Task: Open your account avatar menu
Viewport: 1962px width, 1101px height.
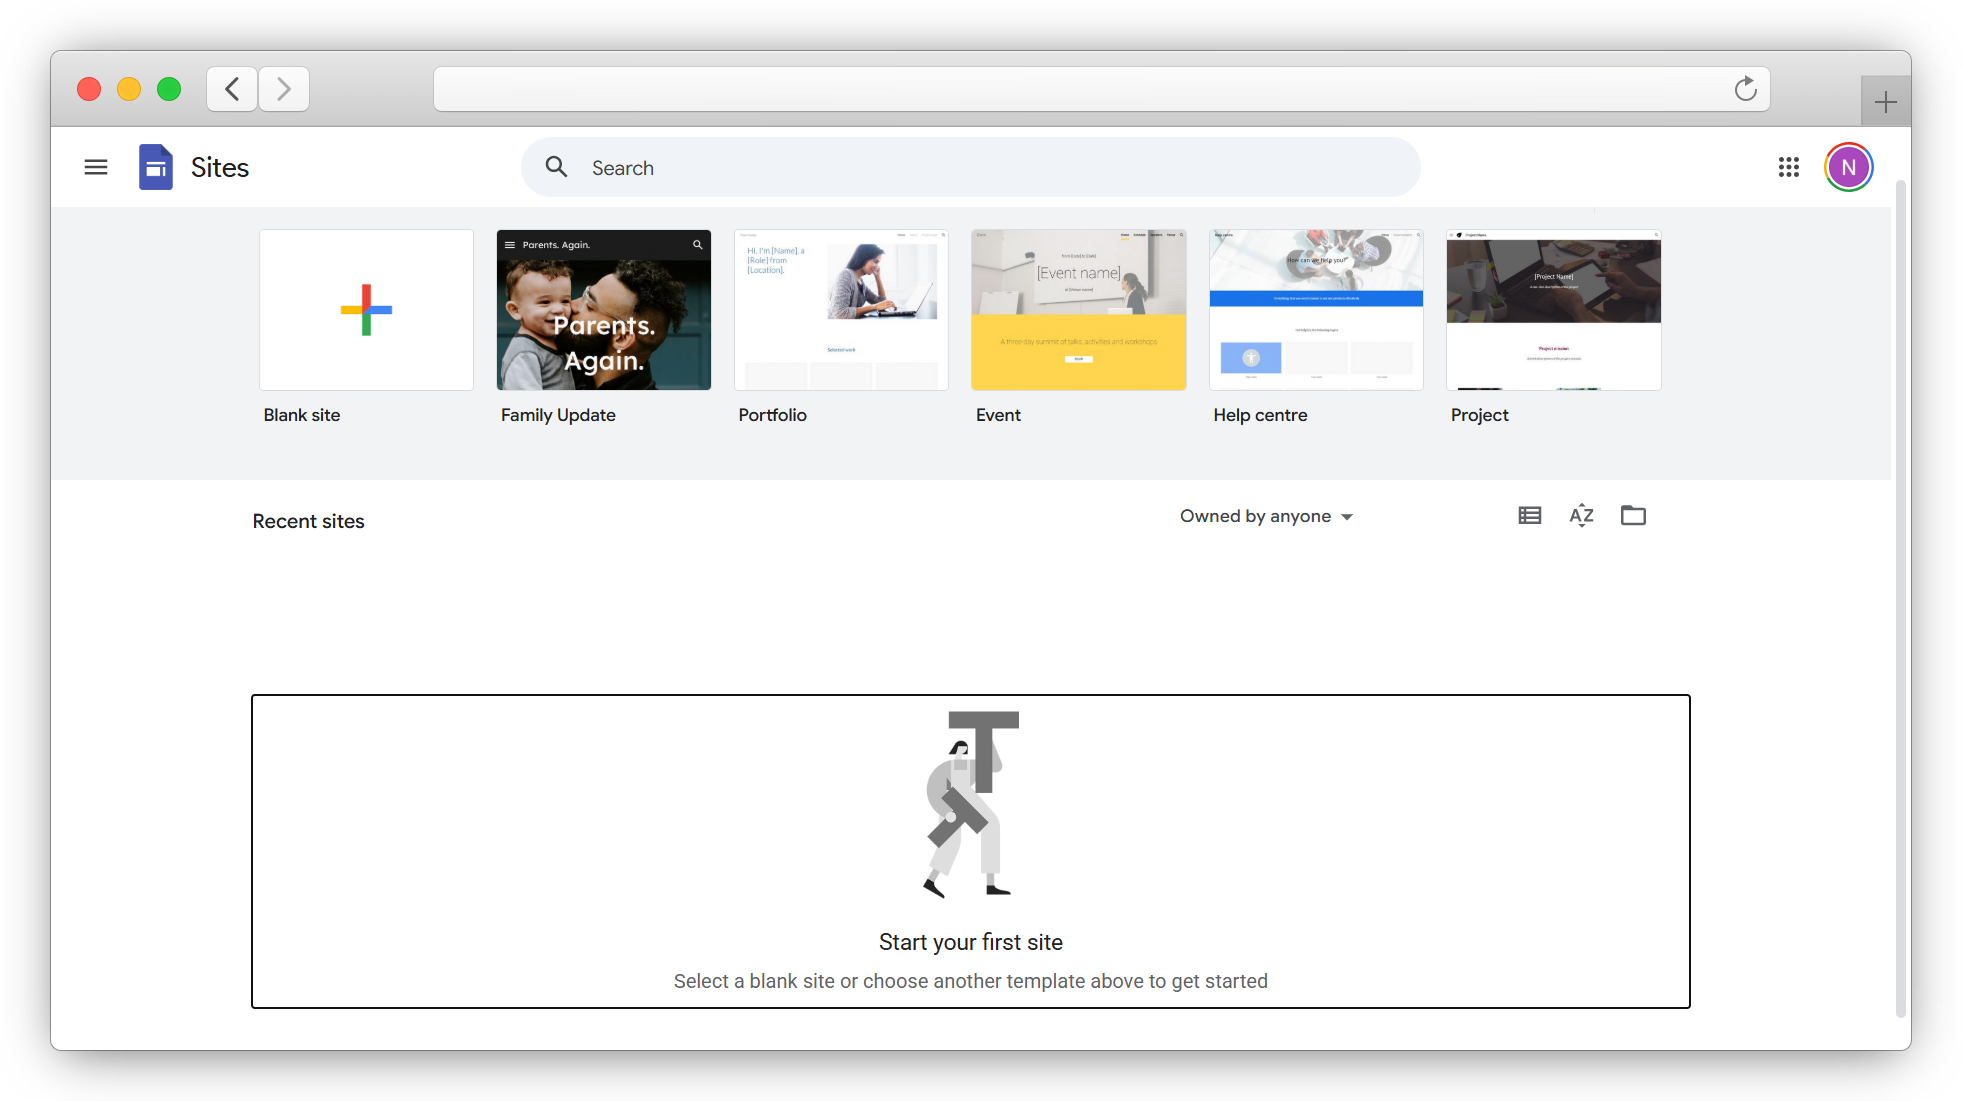Action: pos(1848,167)
